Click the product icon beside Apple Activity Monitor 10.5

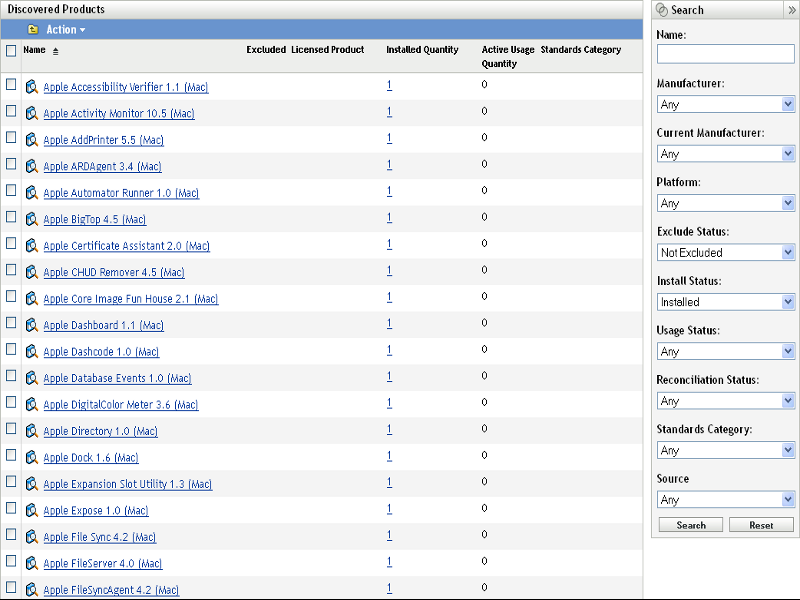tap(32, 113)
